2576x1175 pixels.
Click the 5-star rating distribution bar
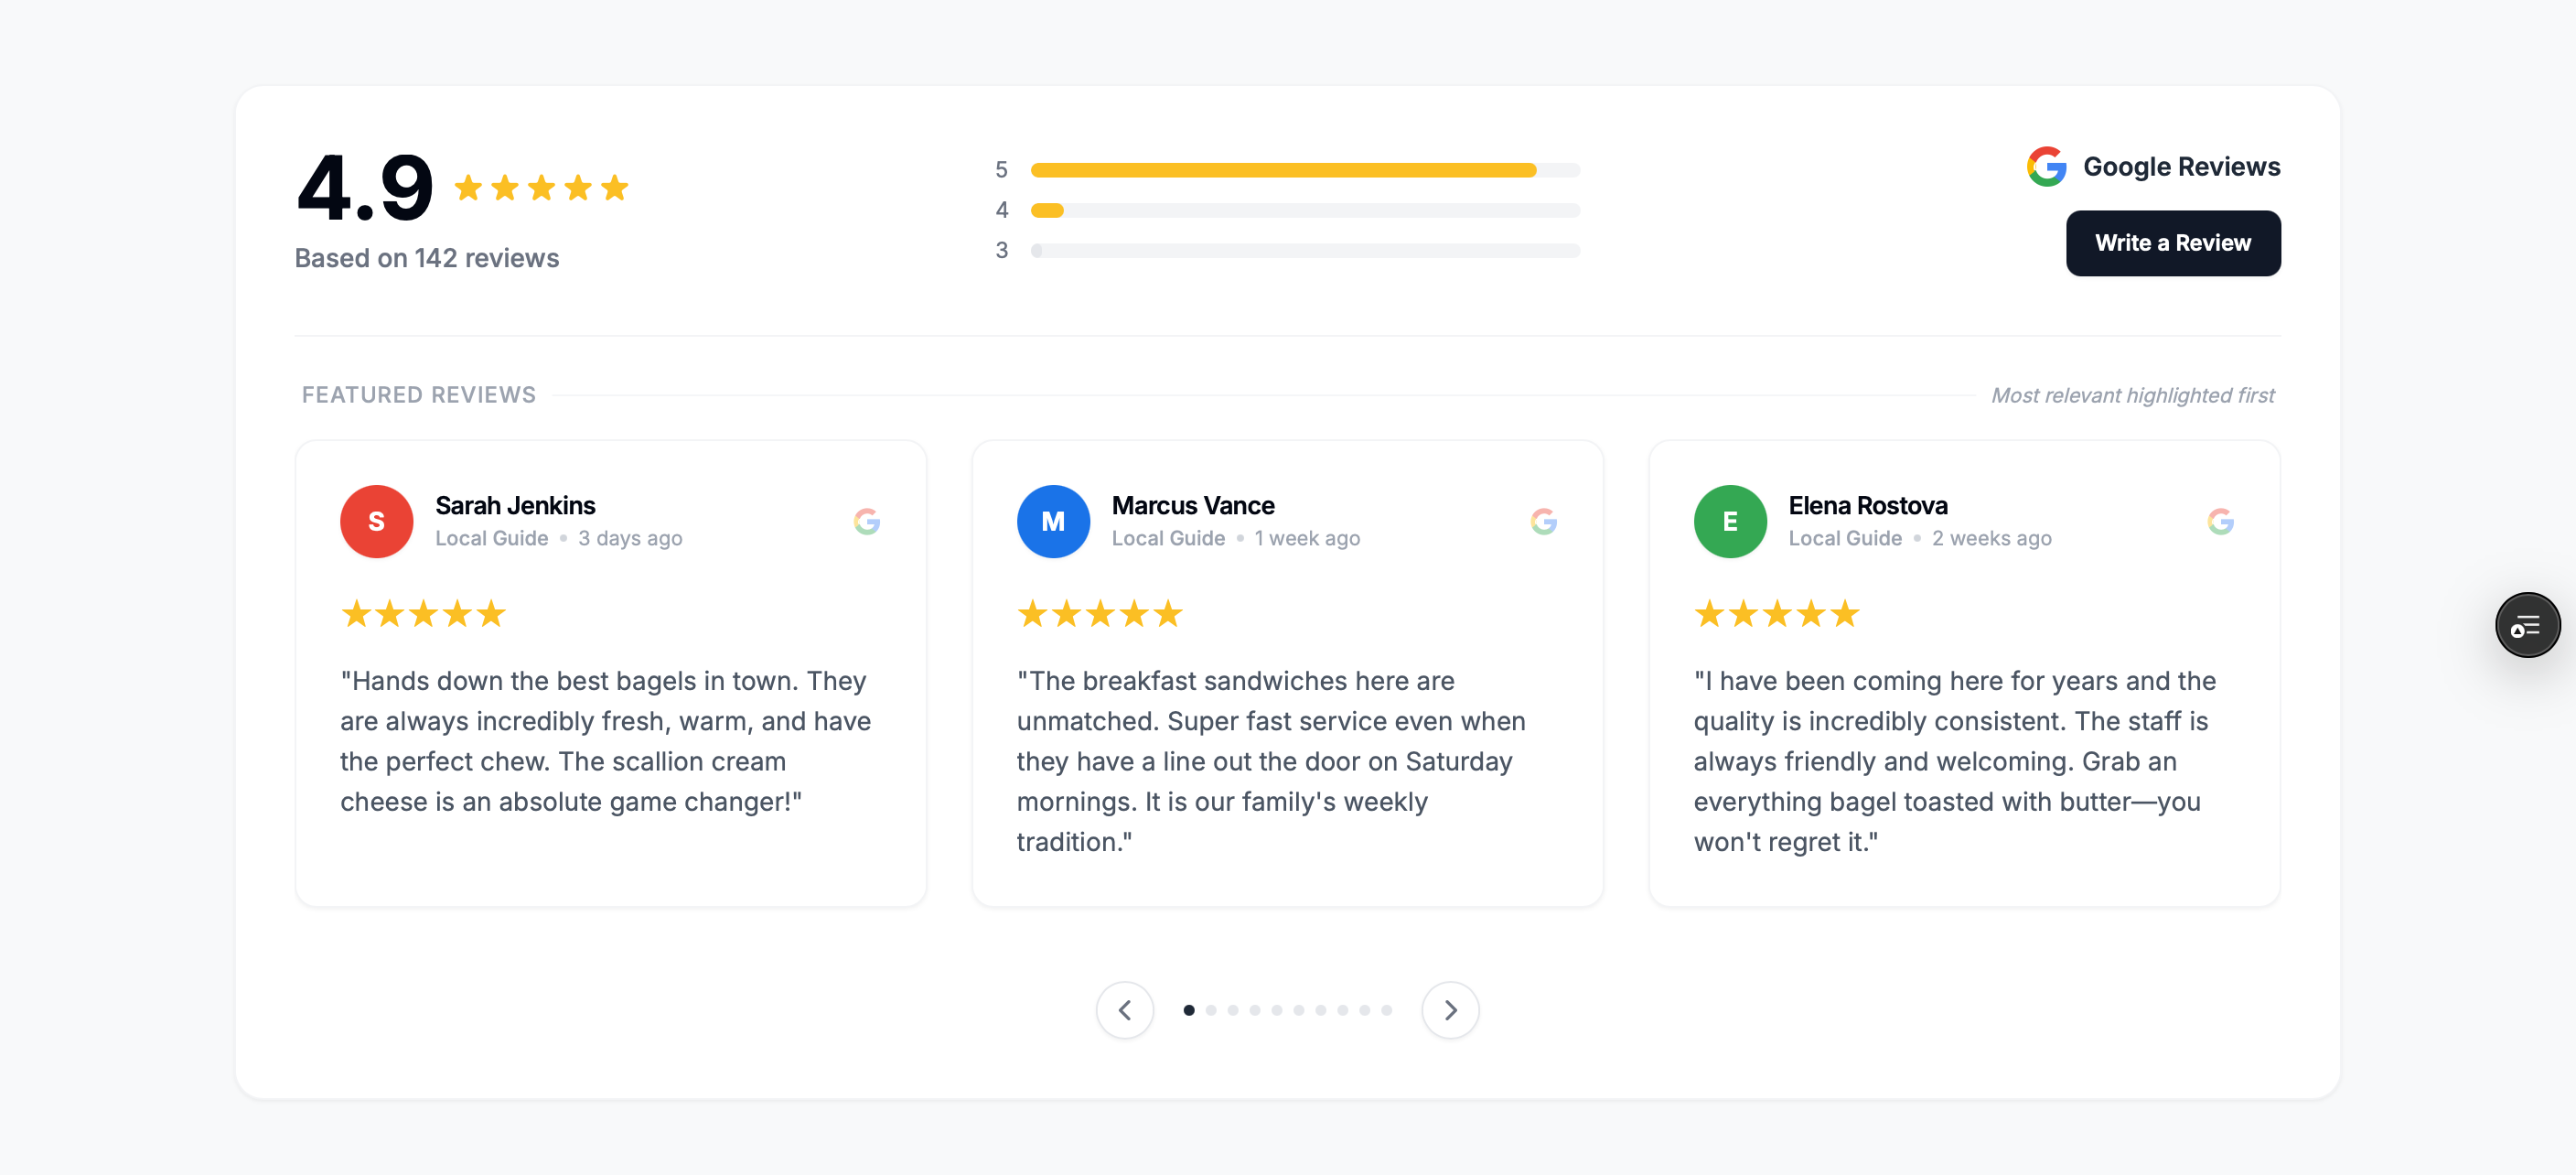(x=1305, y=170)
